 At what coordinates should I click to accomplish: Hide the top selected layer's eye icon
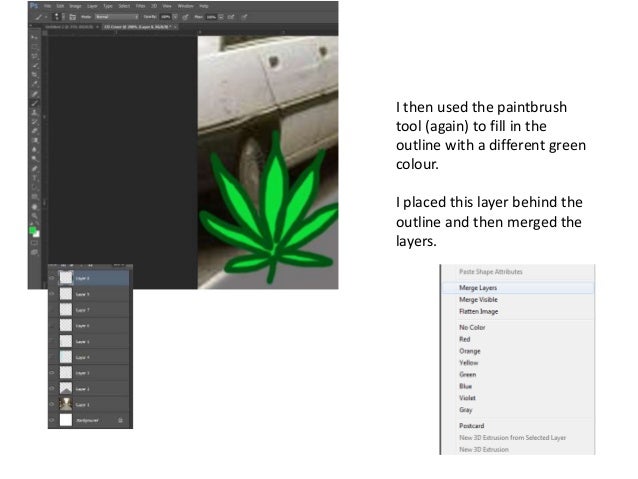click(x=52, y=278)
